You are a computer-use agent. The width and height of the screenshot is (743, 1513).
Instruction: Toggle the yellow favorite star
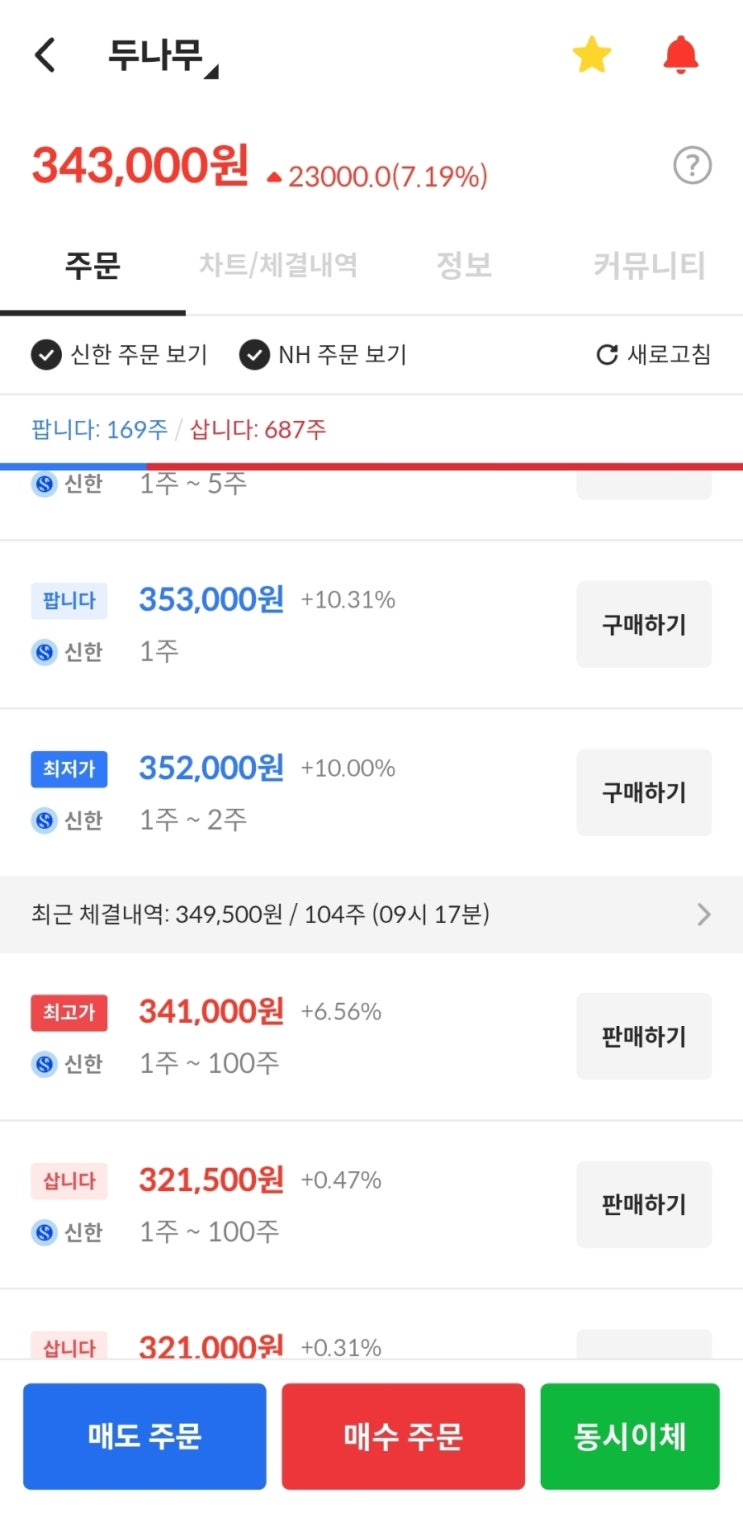pos(591,56)
